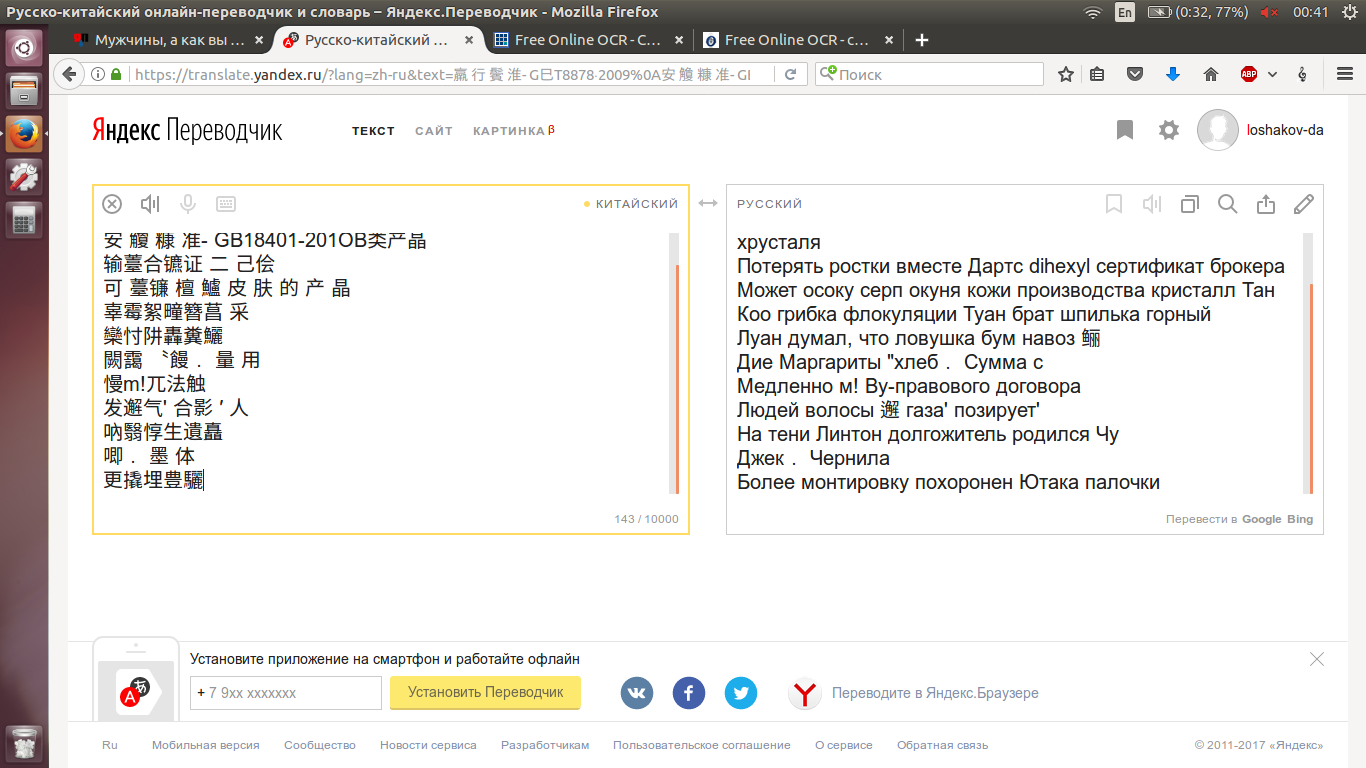The image size is (1366, 768).
Task: Switch to the САЙТ mode
Action: [434, 131]
